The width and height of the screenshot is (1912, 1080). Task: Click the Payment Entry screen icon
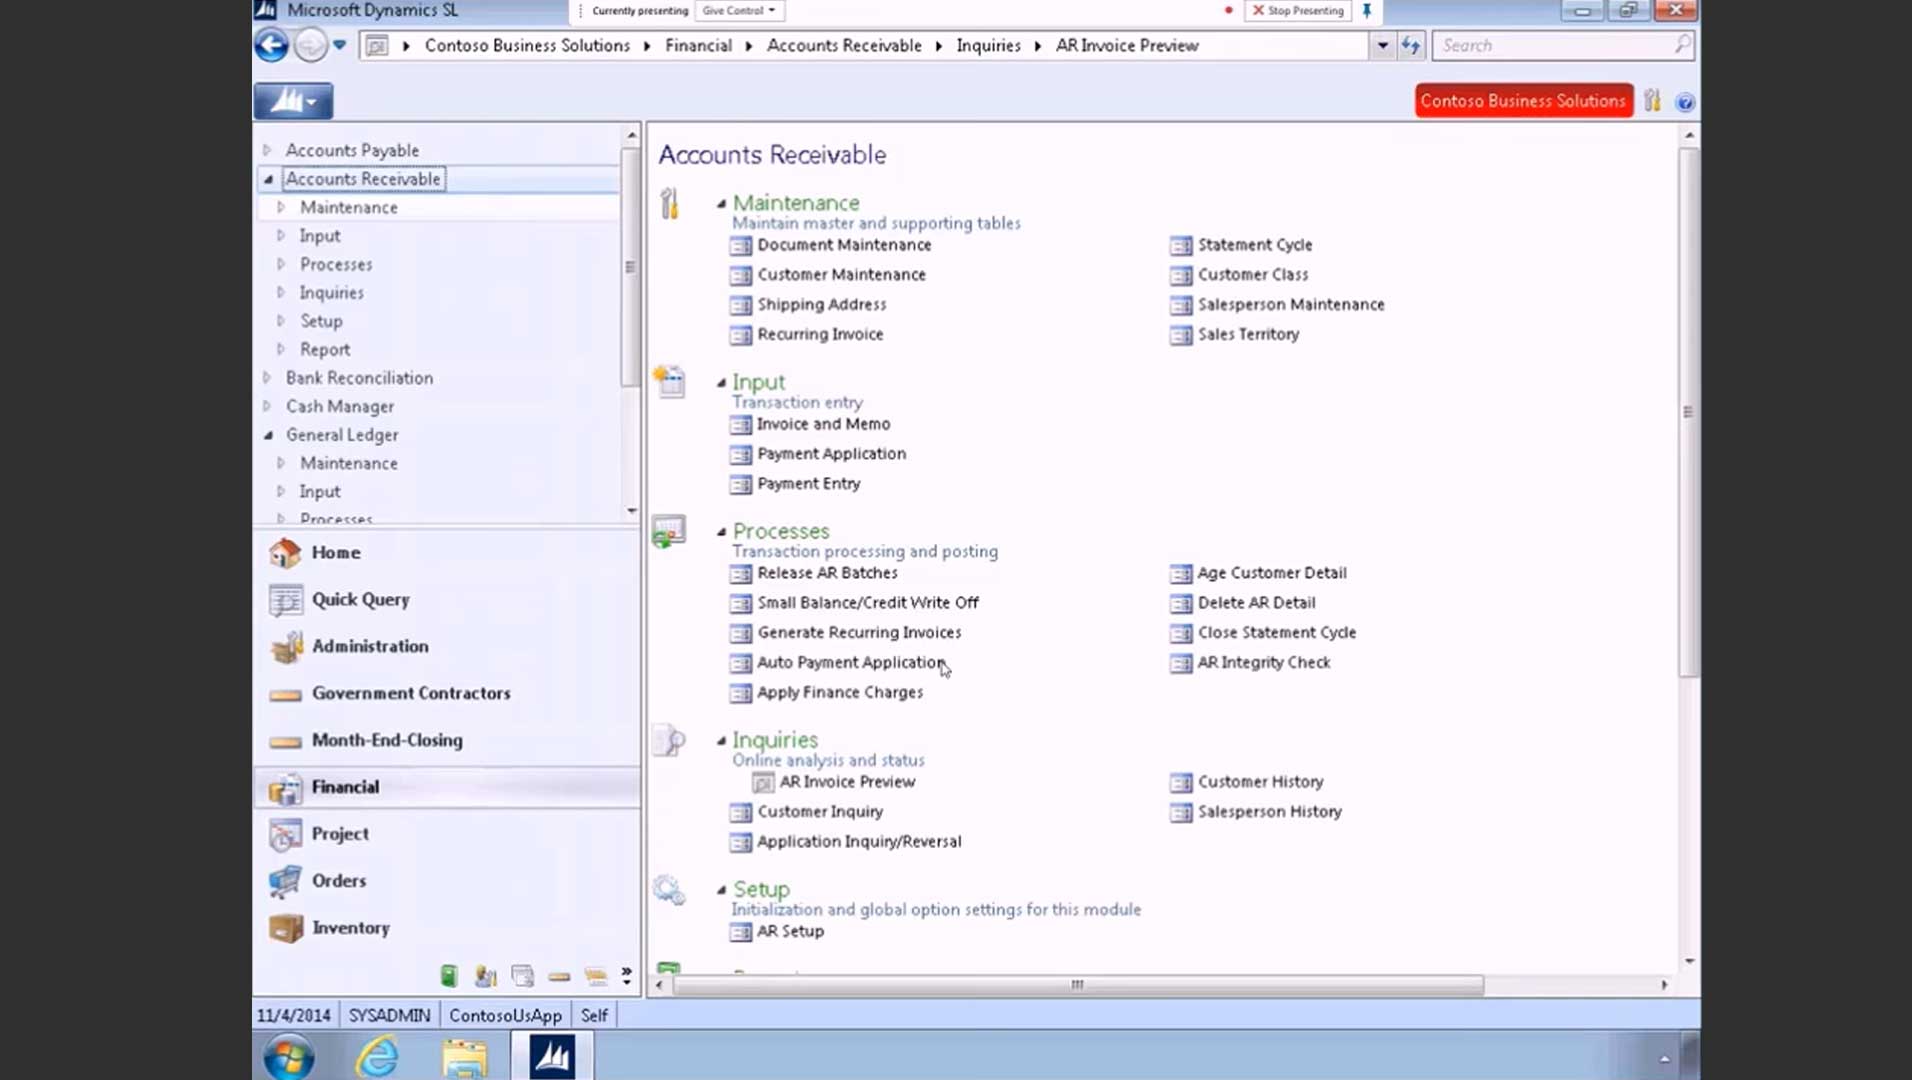[740, 484]
